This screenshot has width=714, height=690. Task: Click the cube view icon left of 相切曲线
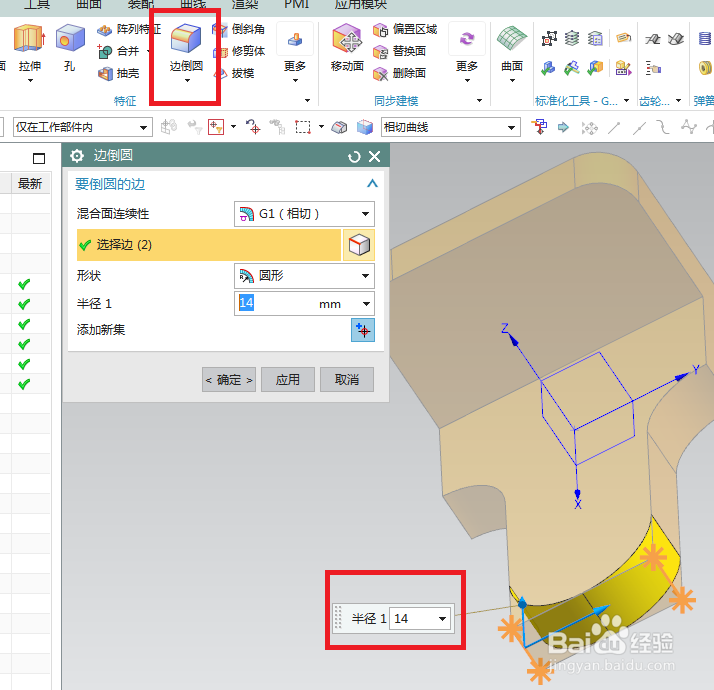364,127
